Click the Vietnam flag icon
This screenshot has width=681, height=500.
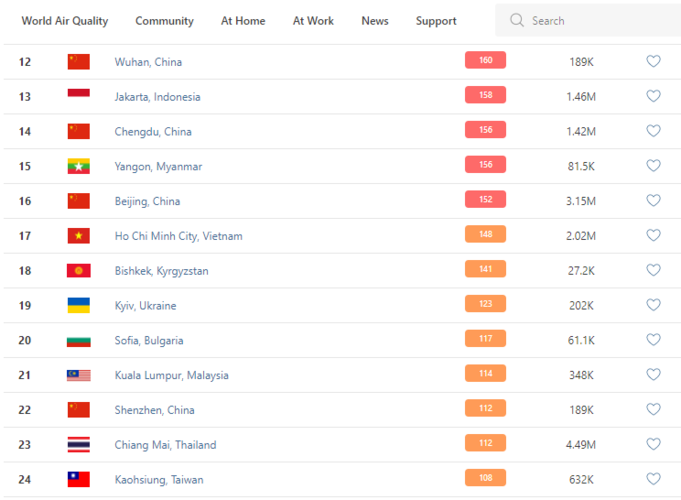[x=78, y=236]
